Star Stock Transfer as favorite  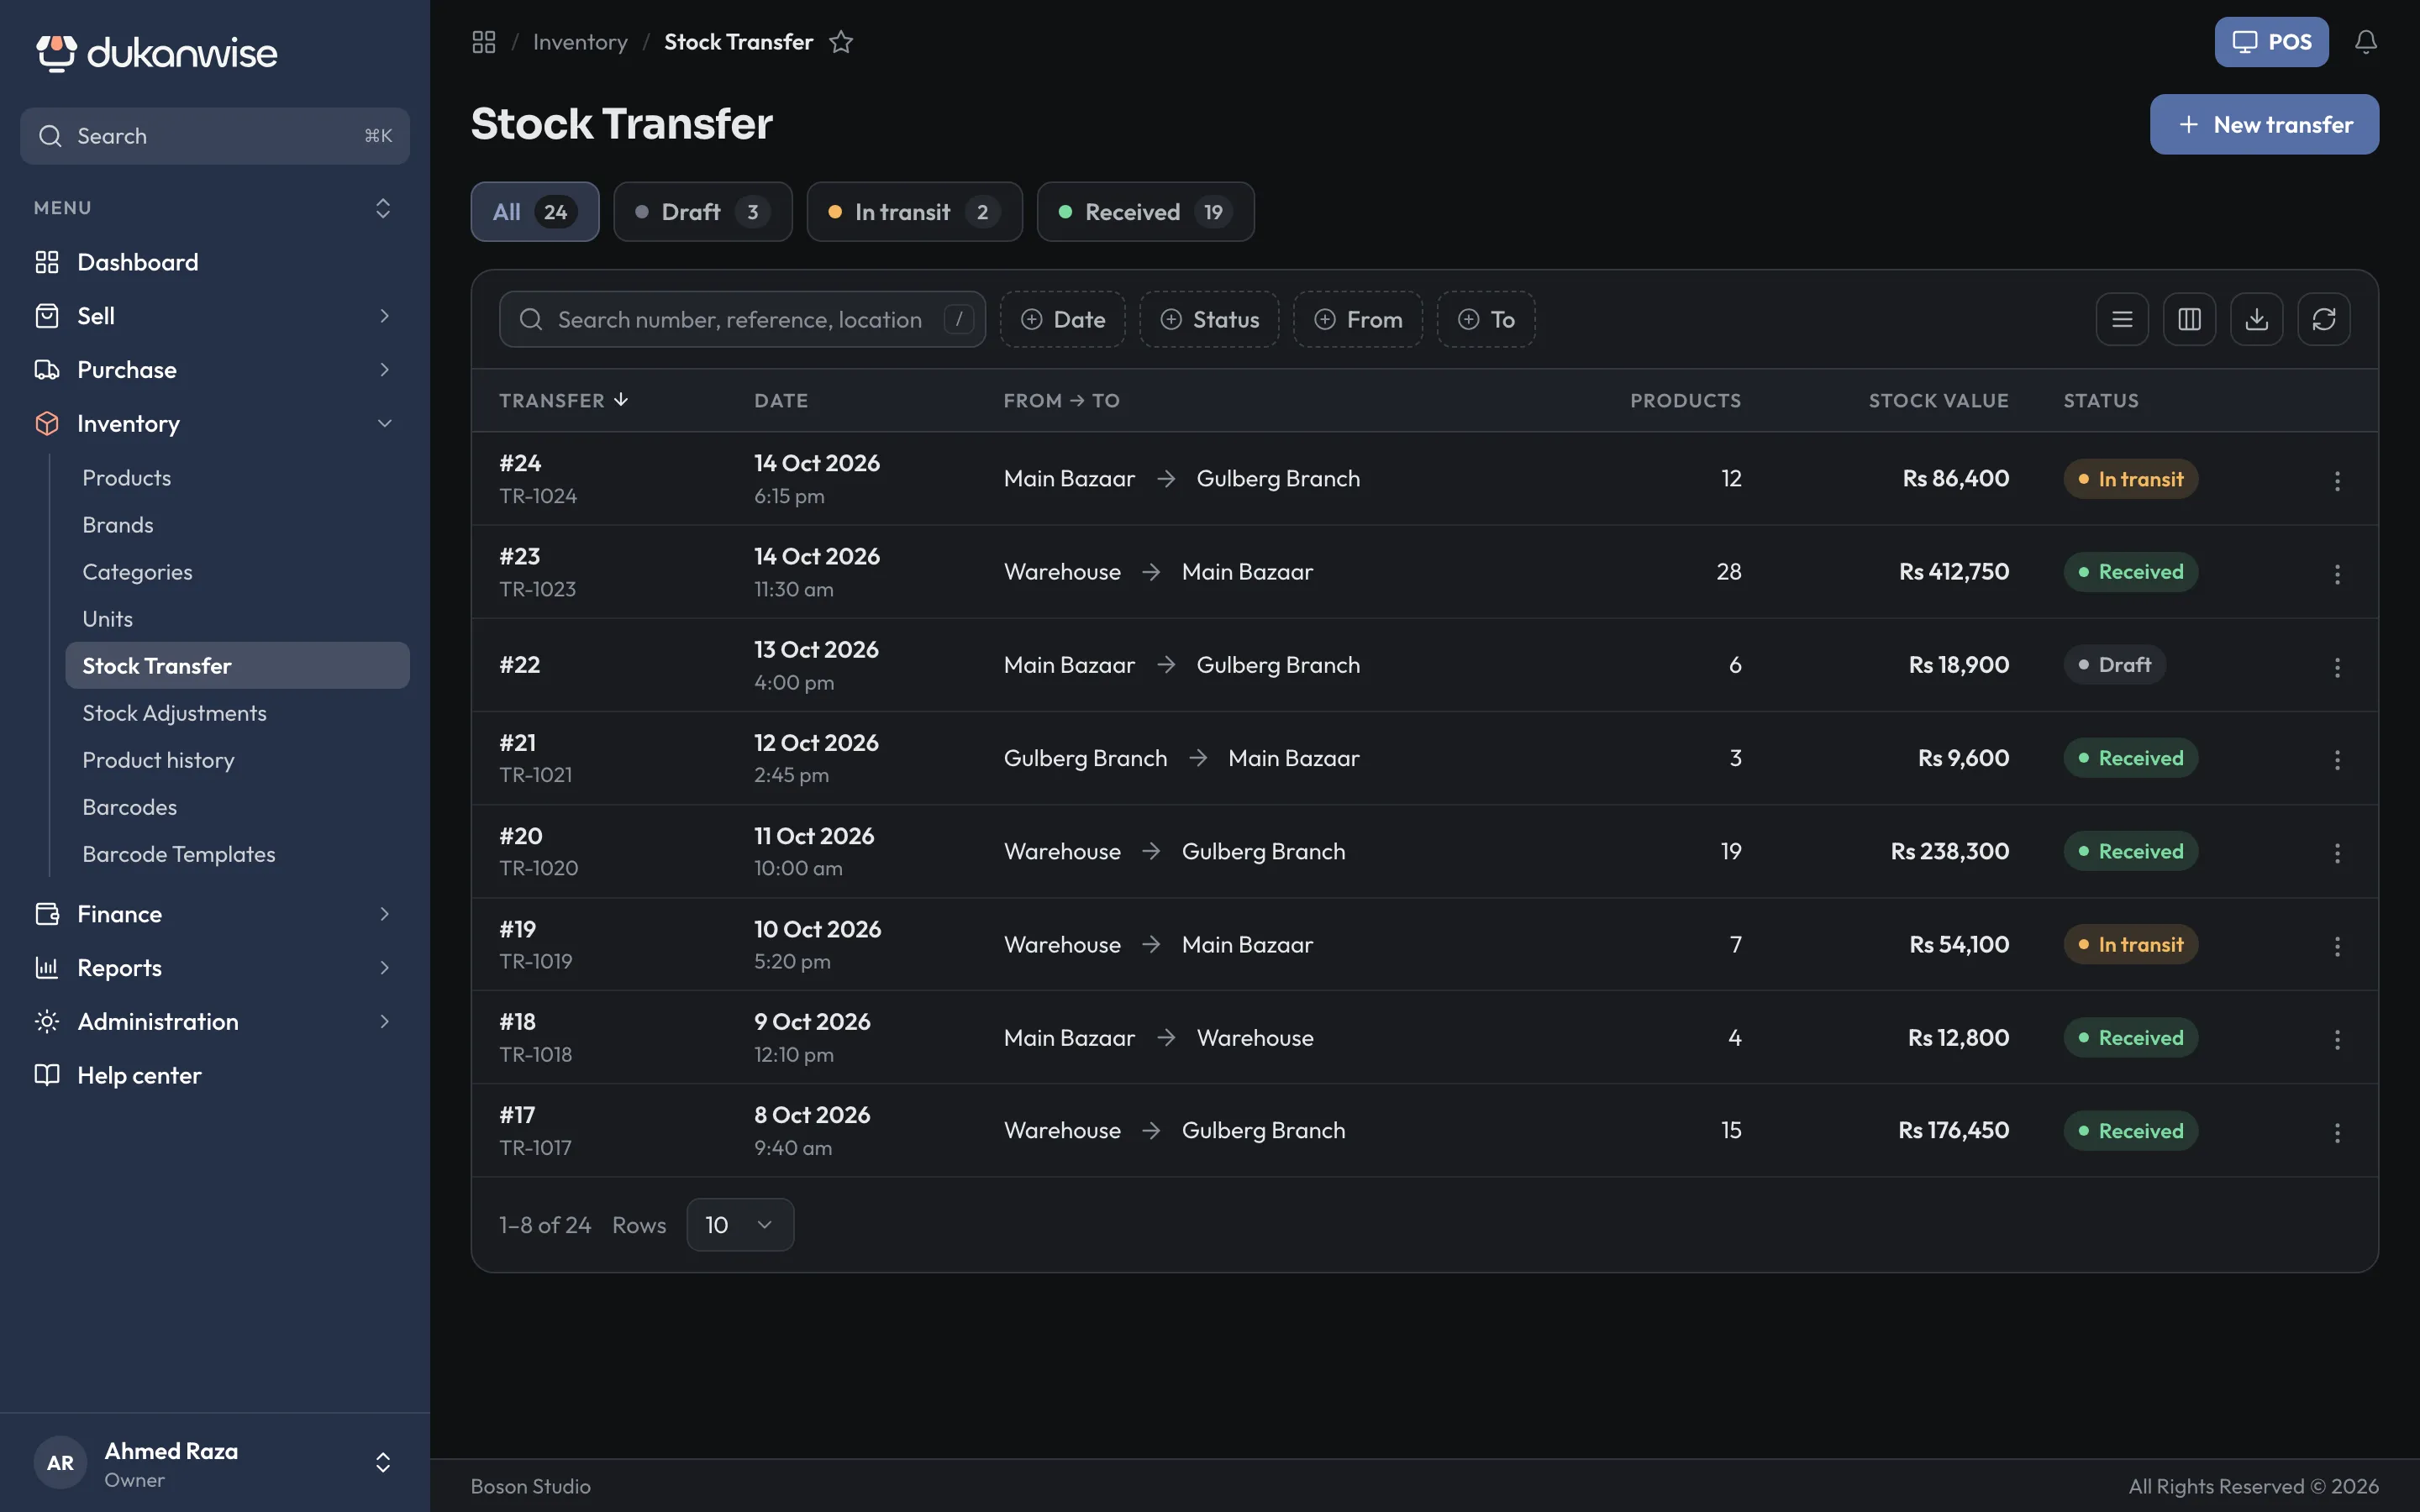(841, 42)
